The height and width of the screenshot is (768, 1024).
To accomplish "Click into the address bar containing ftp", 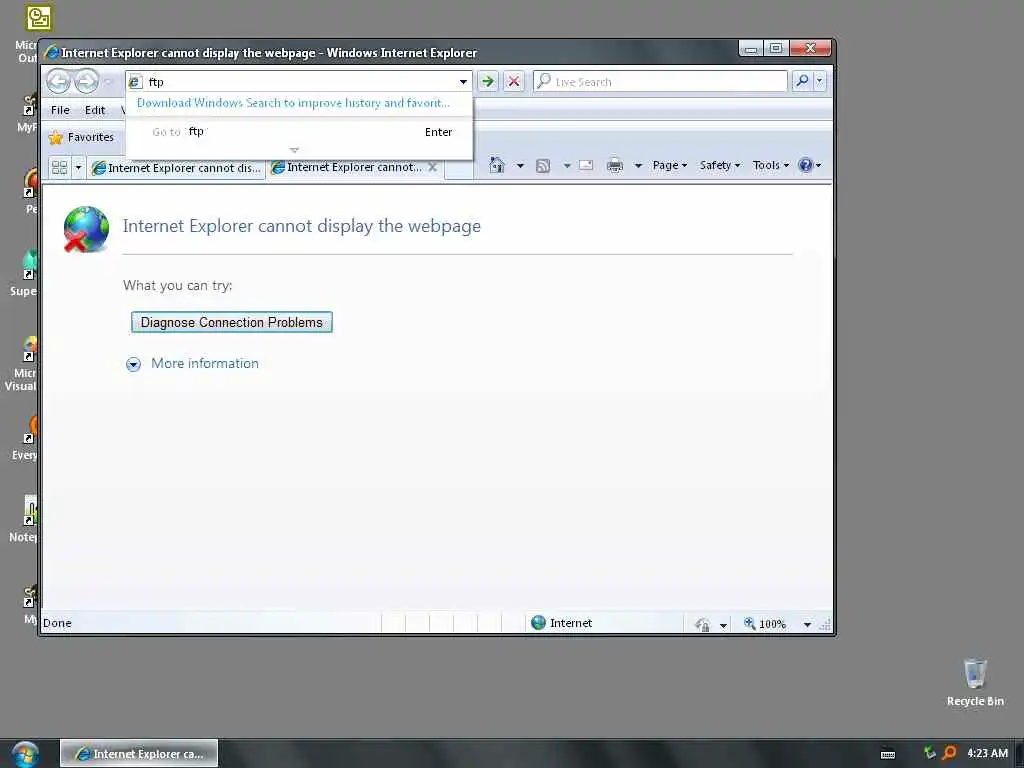I will 298,82.
